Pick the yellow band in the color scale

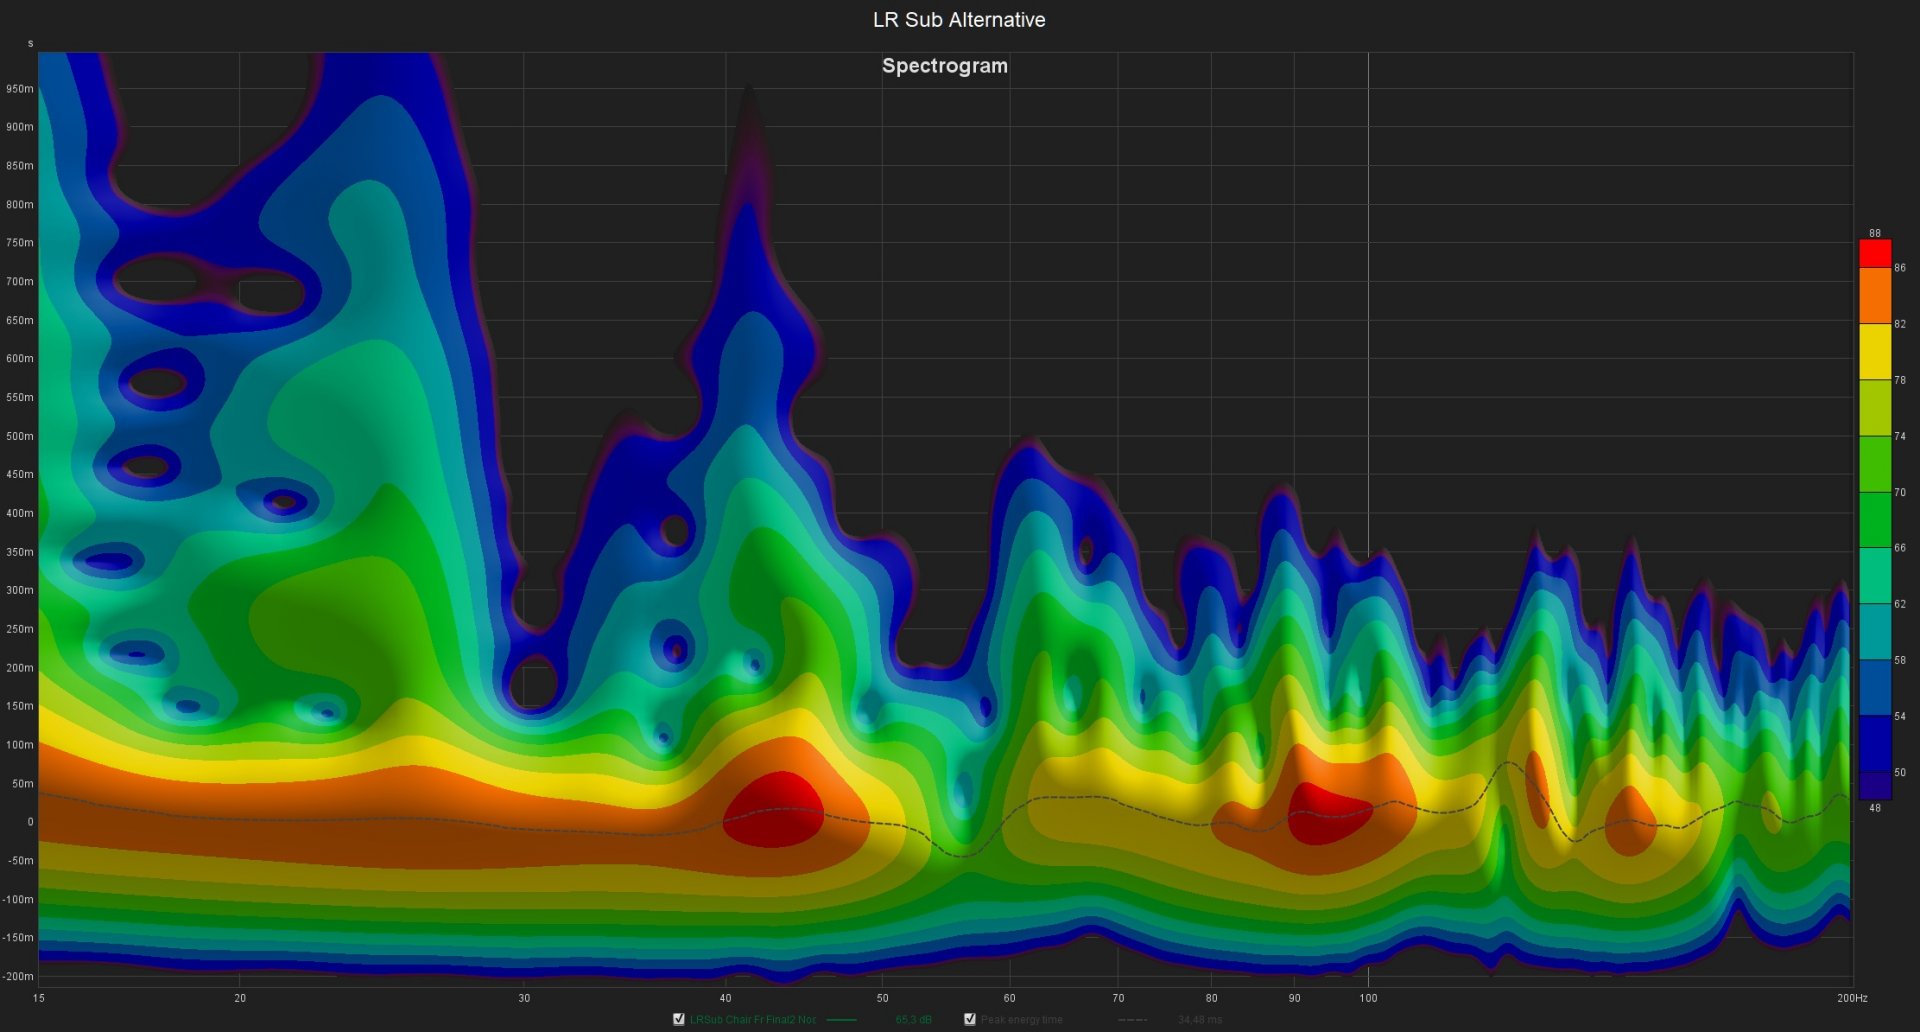(x=1874, y=351)
